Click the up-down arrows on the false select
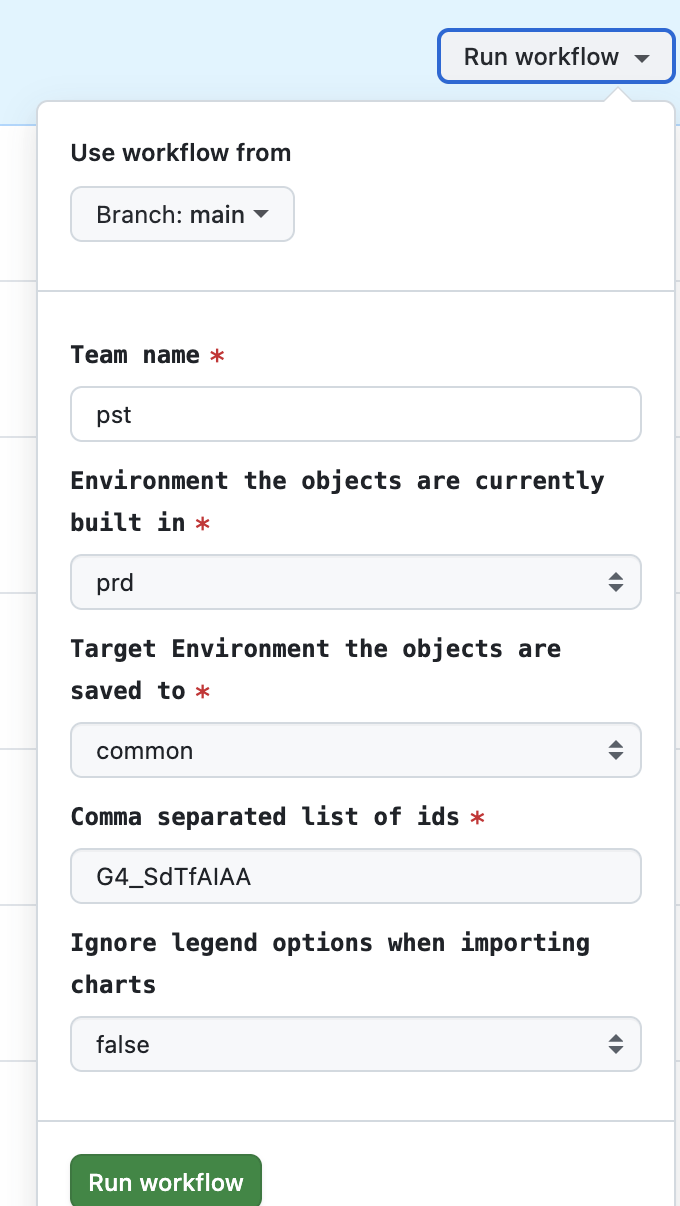 [x=616, y=1044]
